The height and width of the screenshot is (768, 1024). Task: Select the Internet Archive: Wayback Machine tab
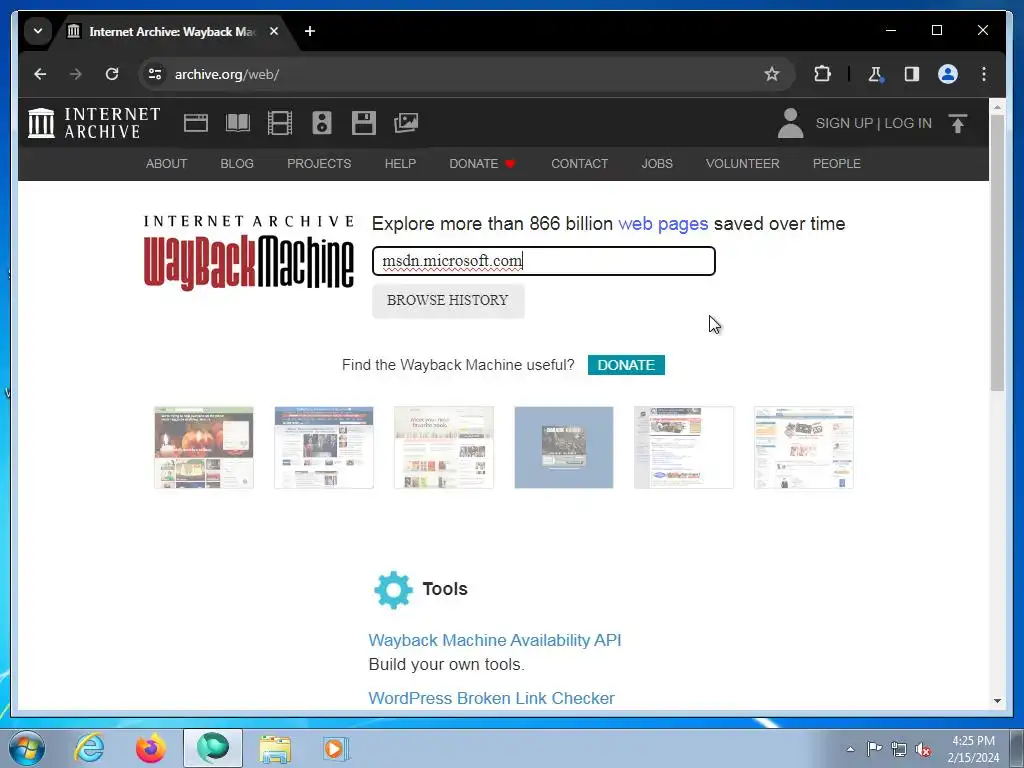click(171, 31)
